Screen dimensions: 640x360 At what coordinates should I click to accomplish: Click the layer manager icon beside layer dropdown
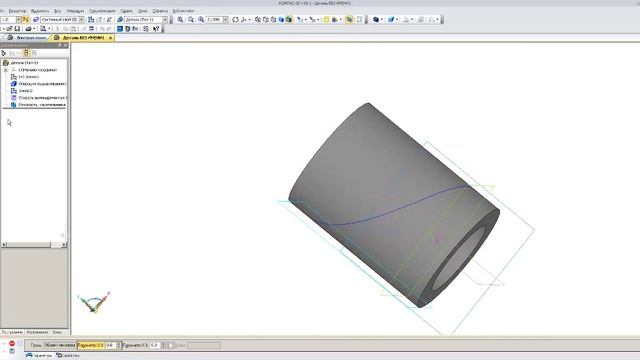tap(36, 20)
